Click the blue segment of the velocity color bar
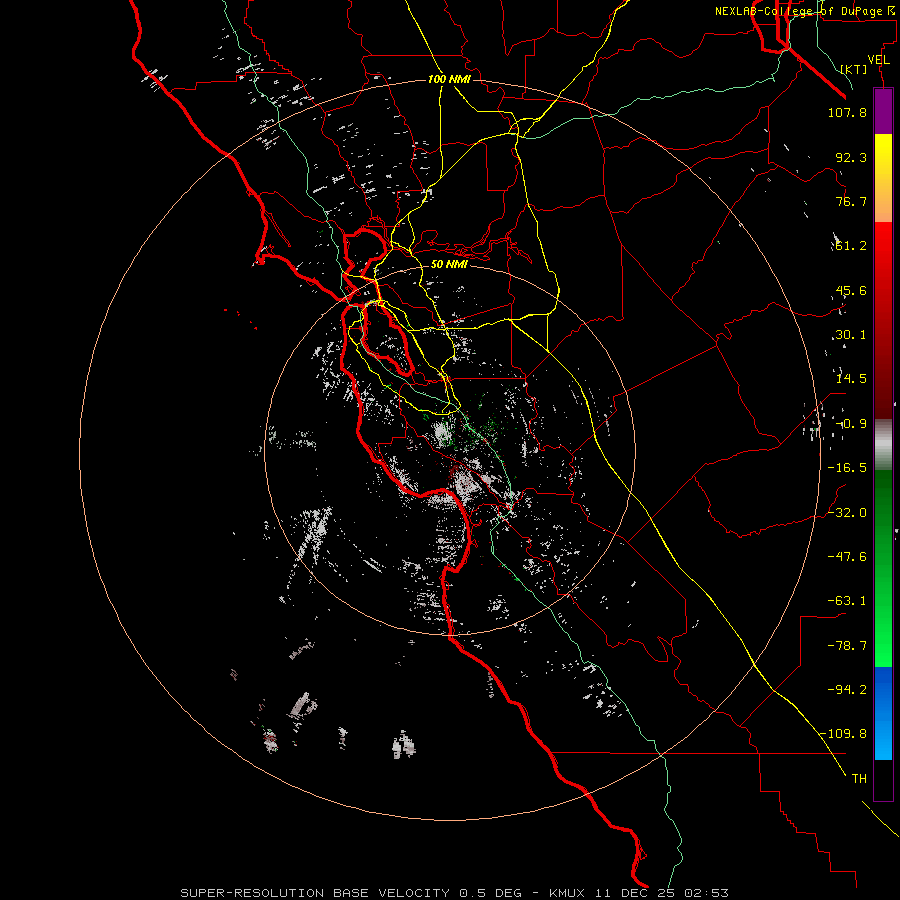The image size is (900, 900). tap(883, 713)
